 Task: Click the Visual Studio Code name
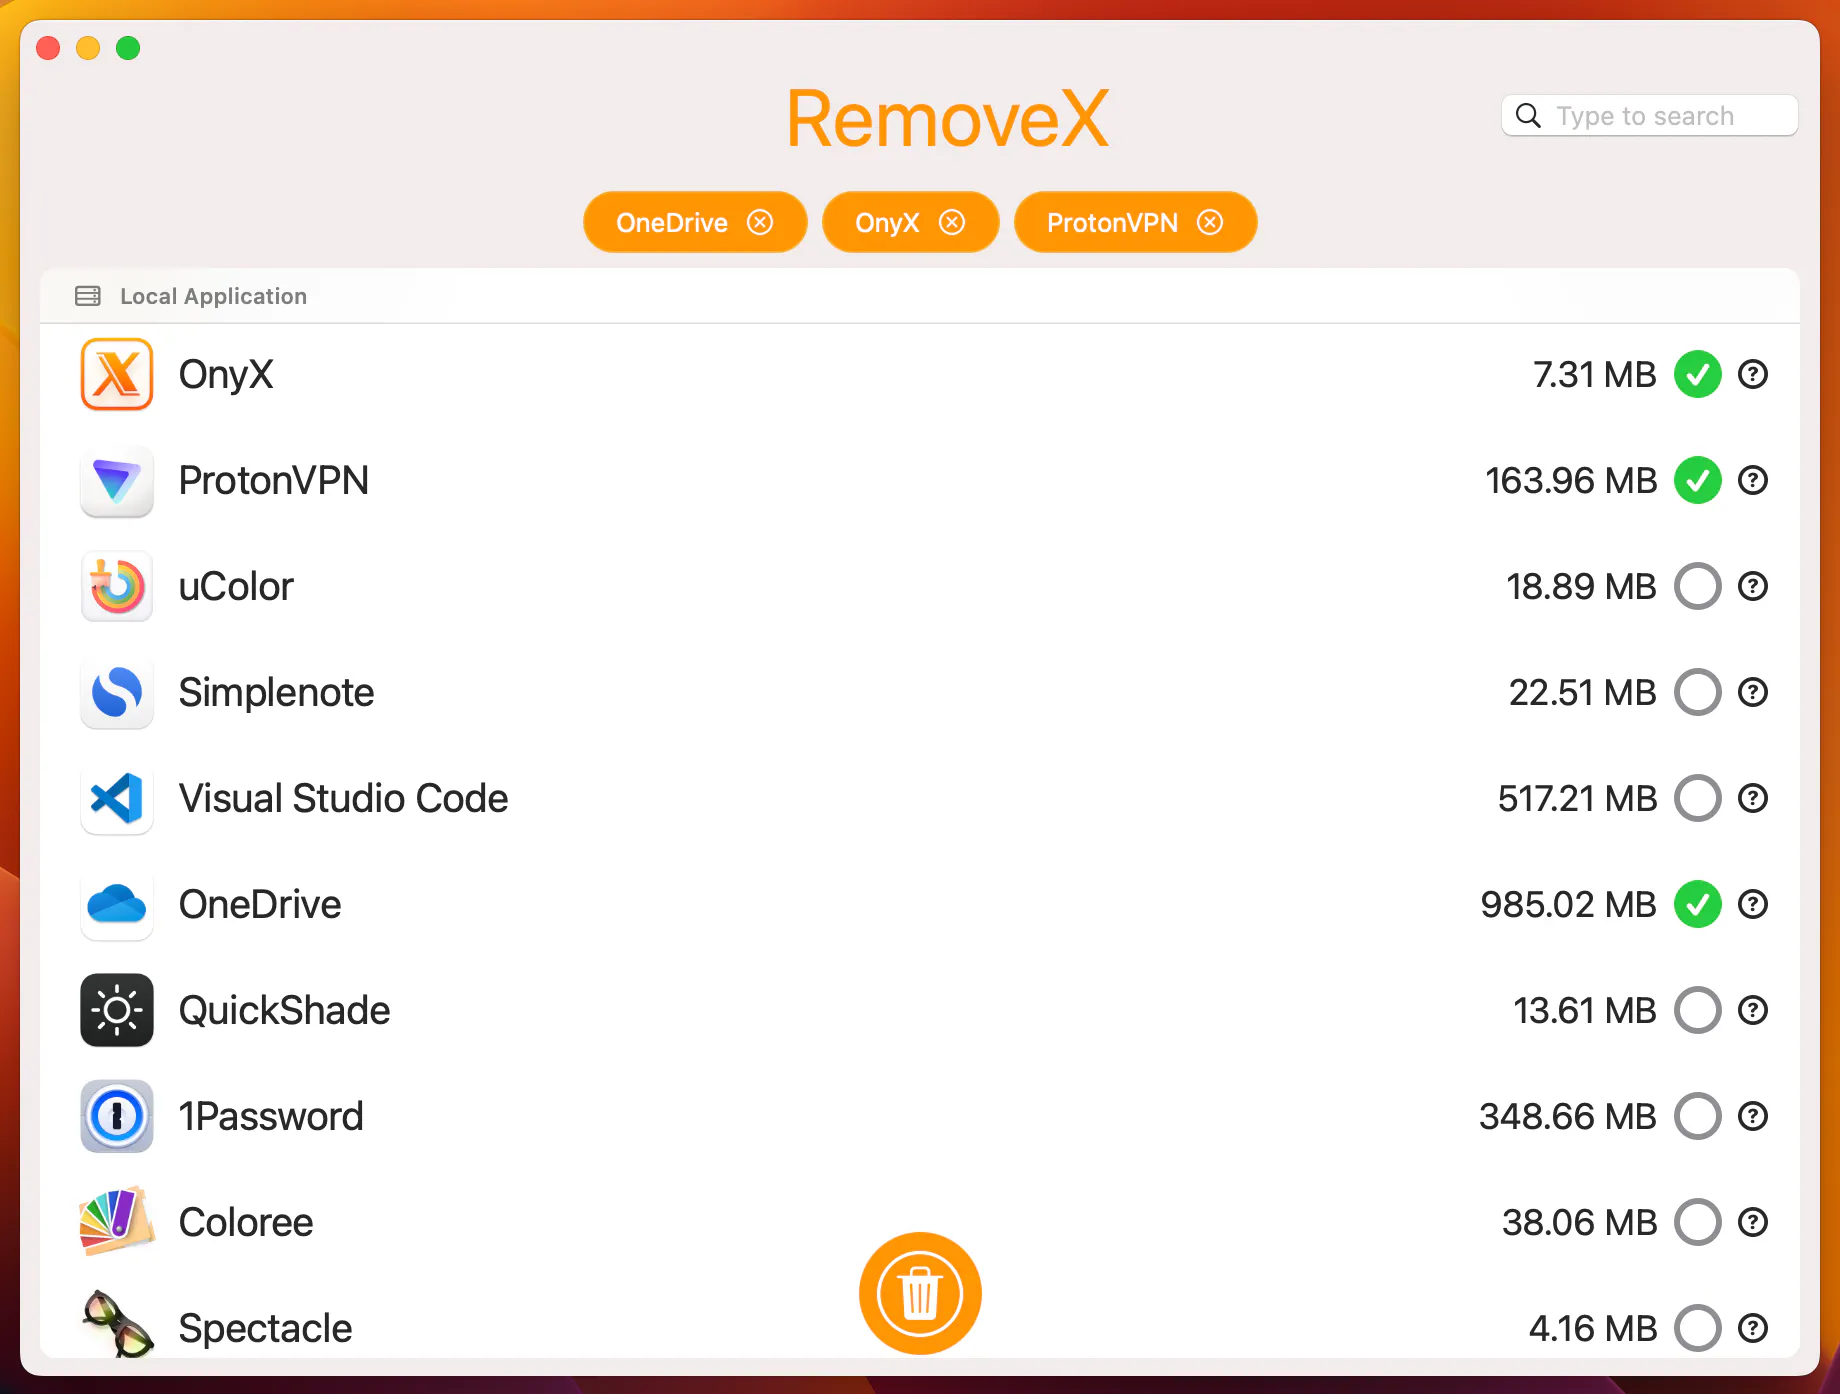[344, 798]
